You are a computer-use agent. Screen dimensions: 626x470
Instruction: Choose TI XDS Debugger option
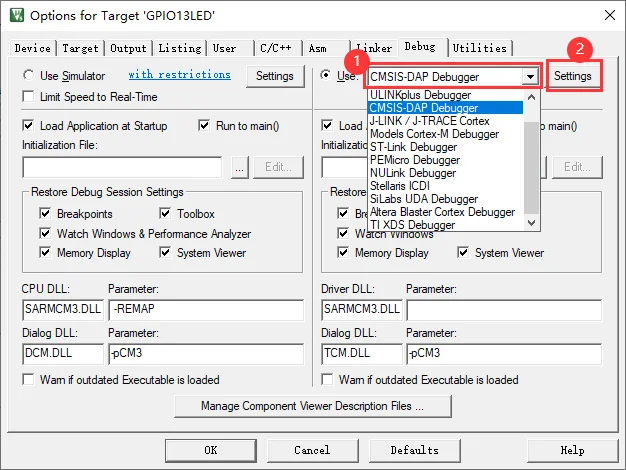pos(446,225)
